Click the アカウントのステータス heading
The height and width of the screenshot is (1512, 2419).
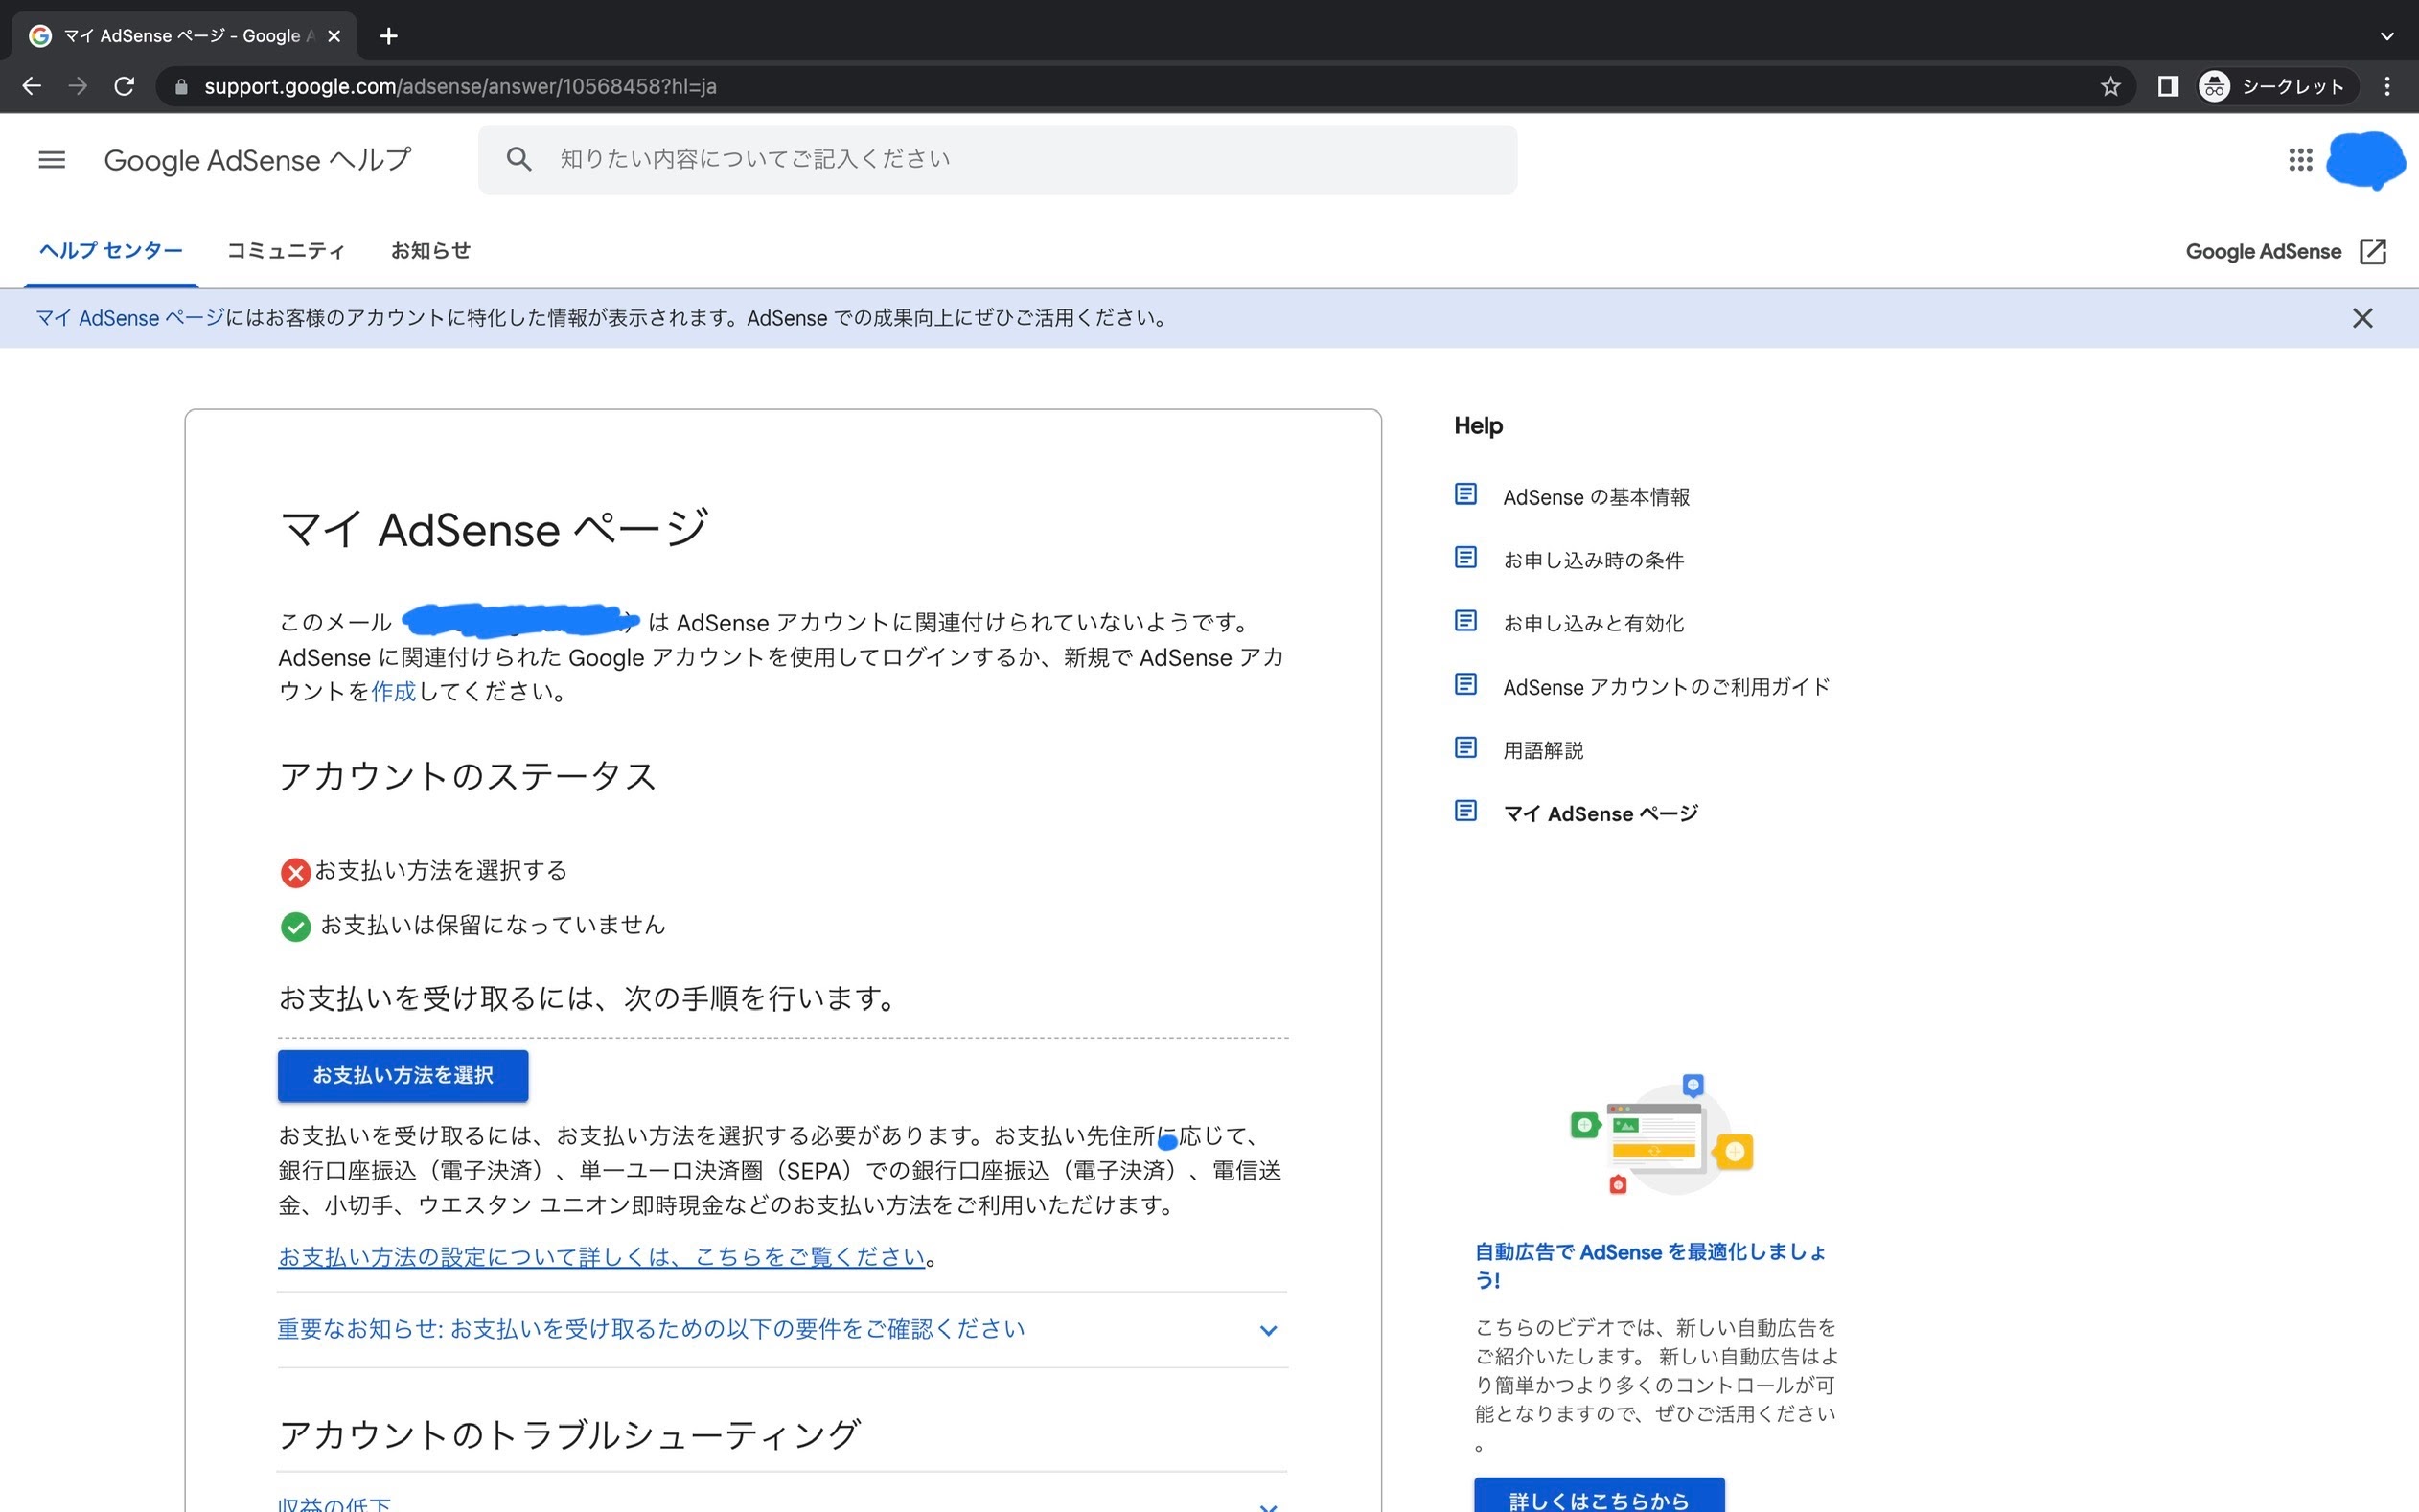467,776
